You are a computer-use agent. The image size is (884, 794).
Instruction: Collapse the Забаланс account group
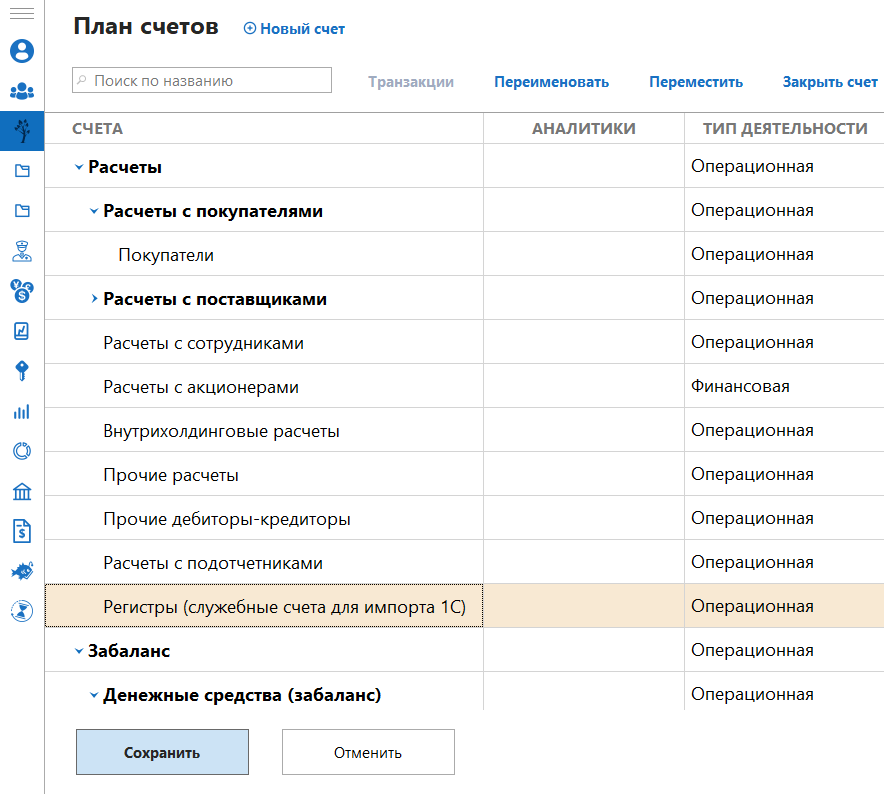[x=79, y=651]
